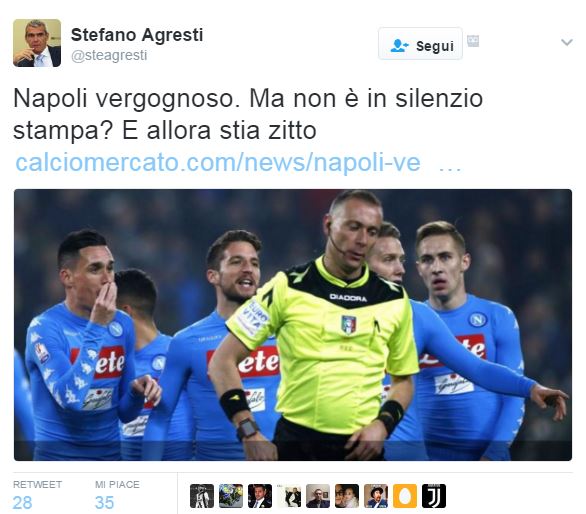Viewport: 586px width, 514px height.
Task: Open the fourth avatar with white background
Action: point(289,496)
